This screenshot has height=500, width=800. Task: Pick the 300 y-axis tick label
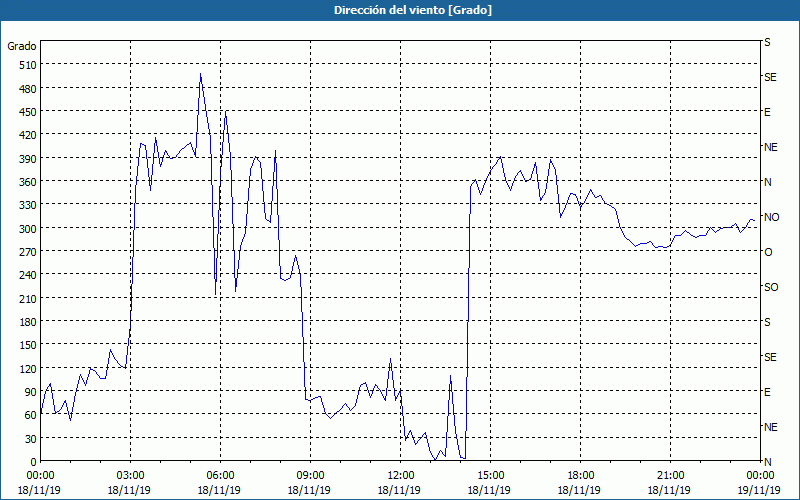28,228
